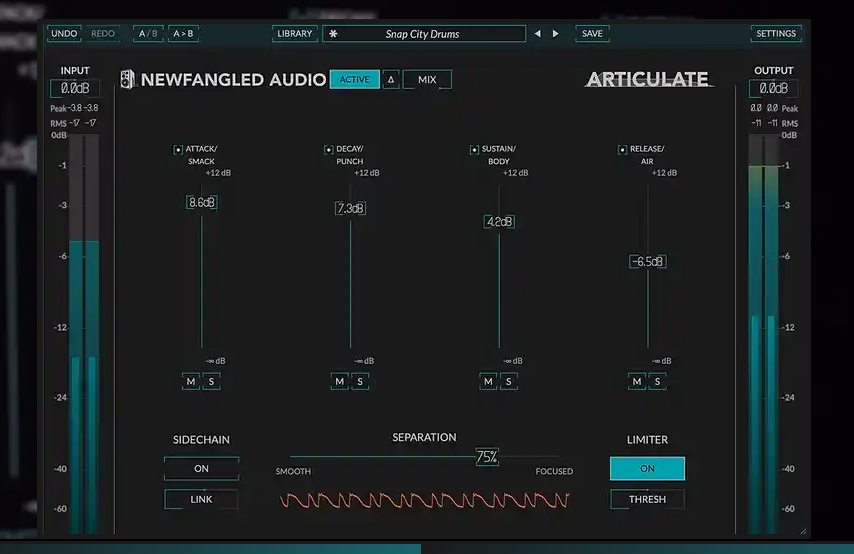Go to previous preset arrow
This screenshot has width=854, height=554.
pyautogui.click(x=538, y=34)
